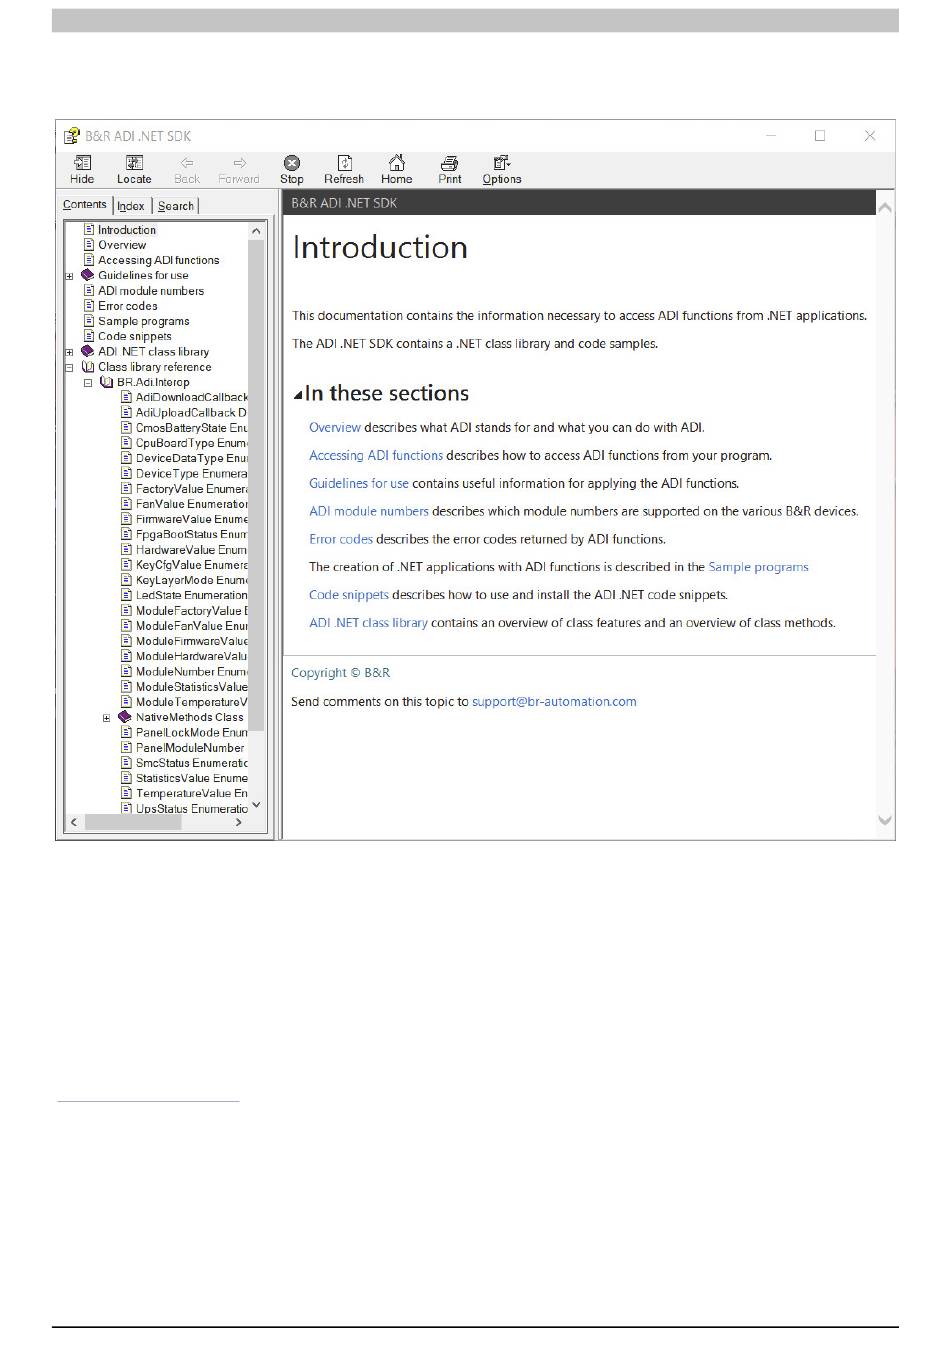The height and width of the screenshot is (1369, 950).
Task: Click content pane scroll-down chevron
Action: [885, 820]
